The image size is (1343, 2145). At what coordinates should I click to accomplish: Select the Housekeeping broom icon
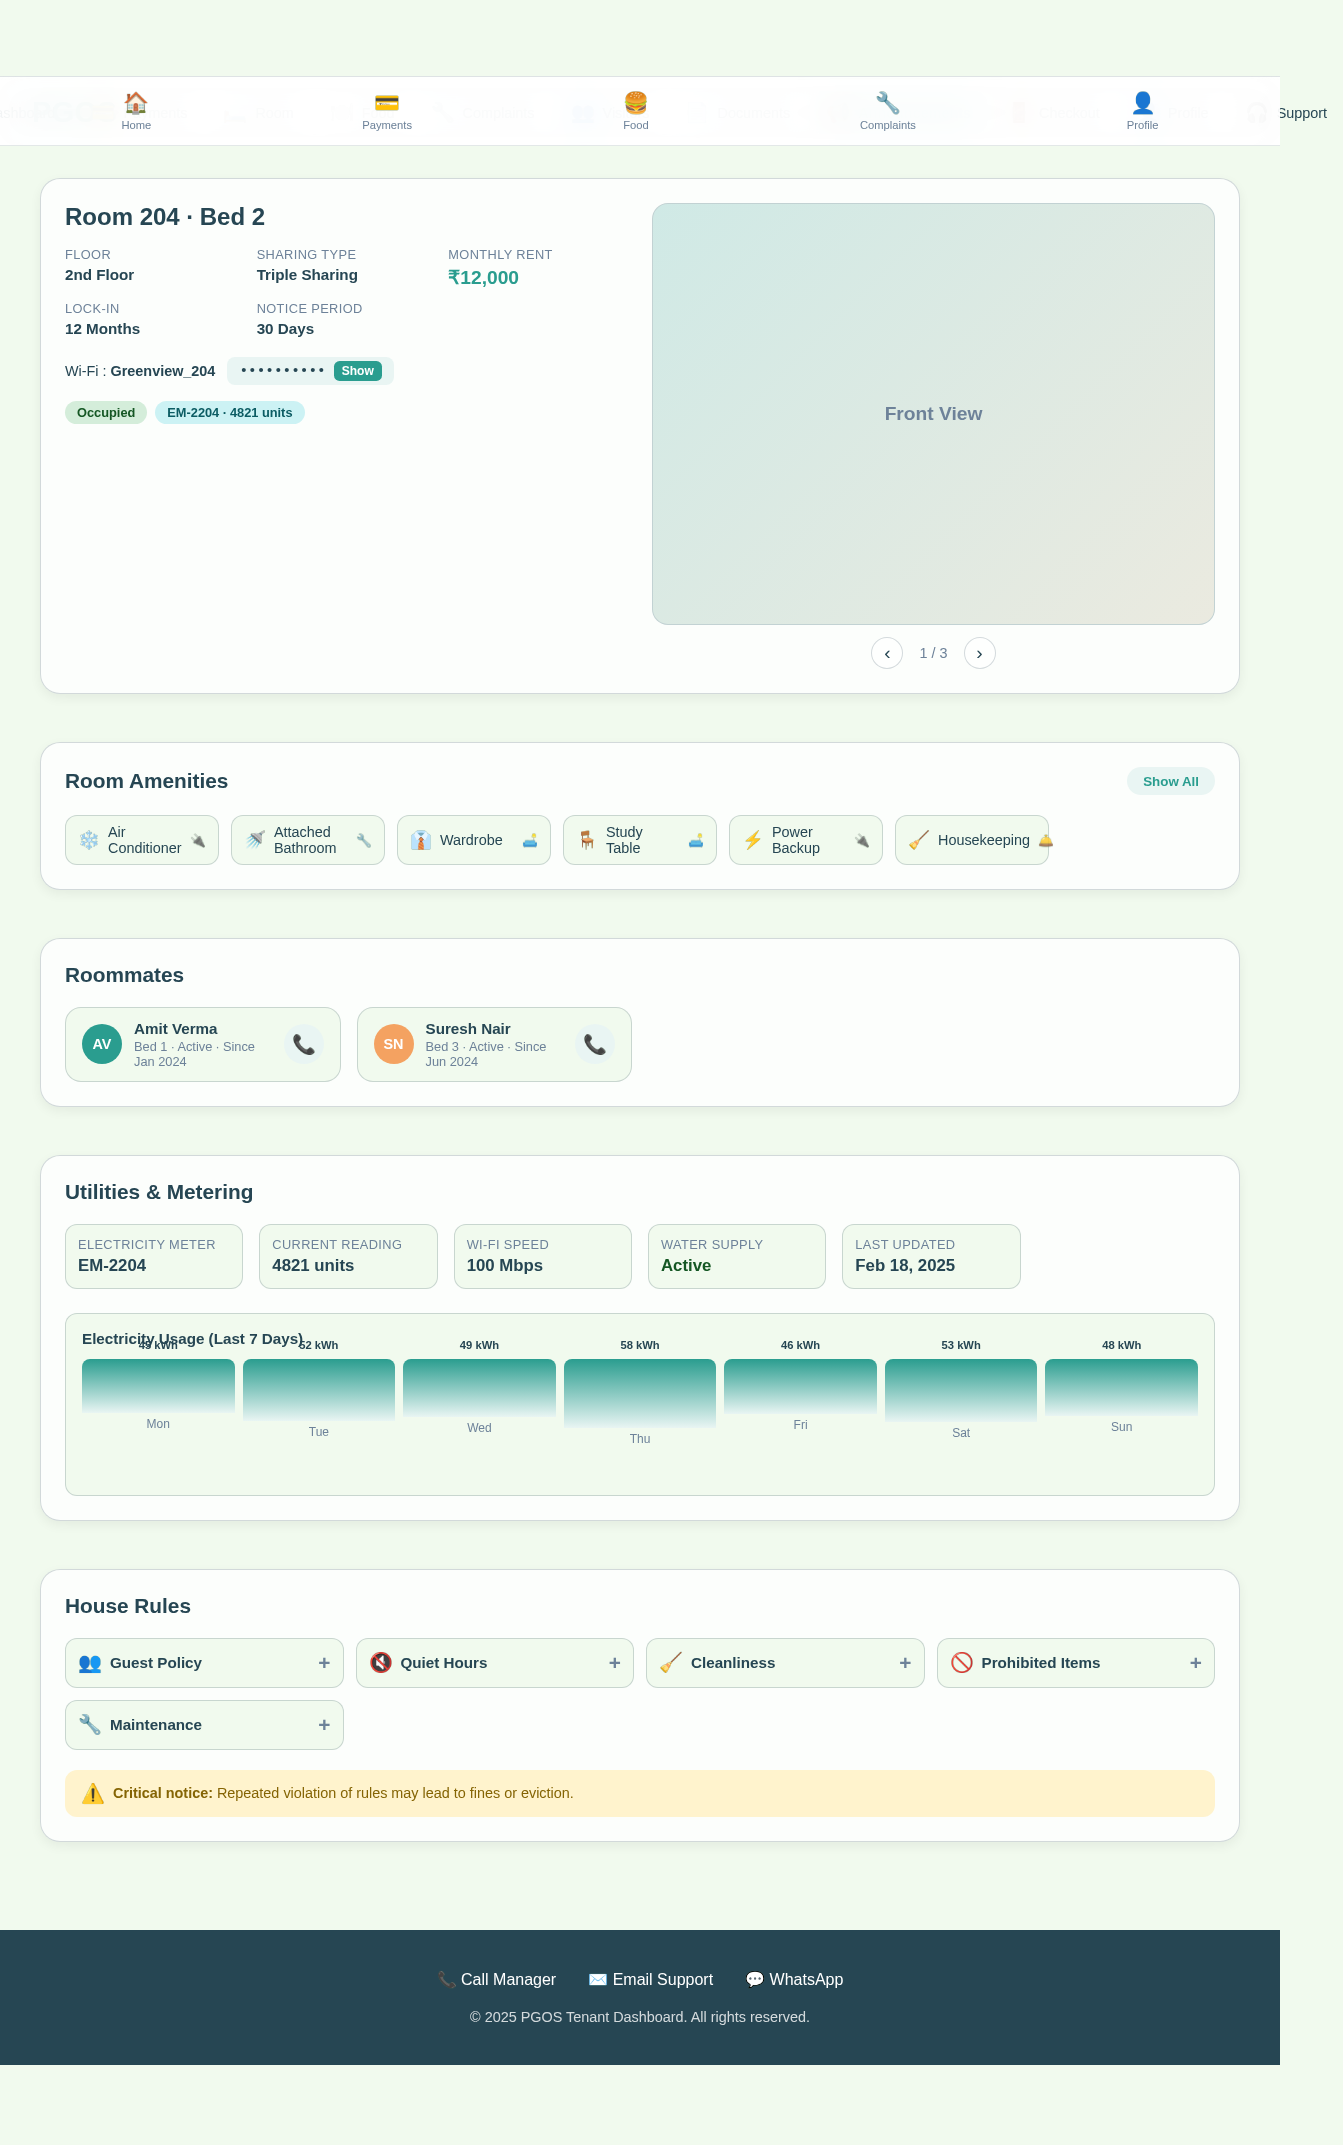(919, 840)
